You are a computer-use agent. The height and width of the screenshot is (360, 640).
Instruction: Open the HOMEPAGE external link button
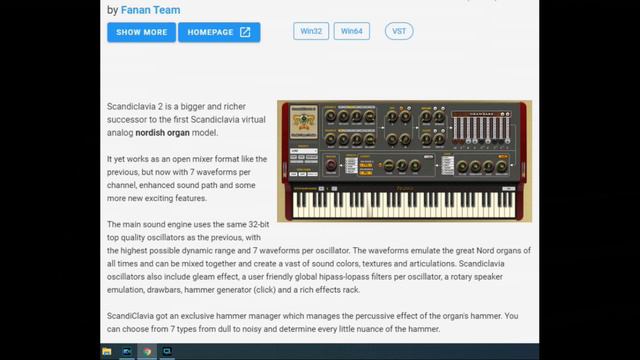219,32
